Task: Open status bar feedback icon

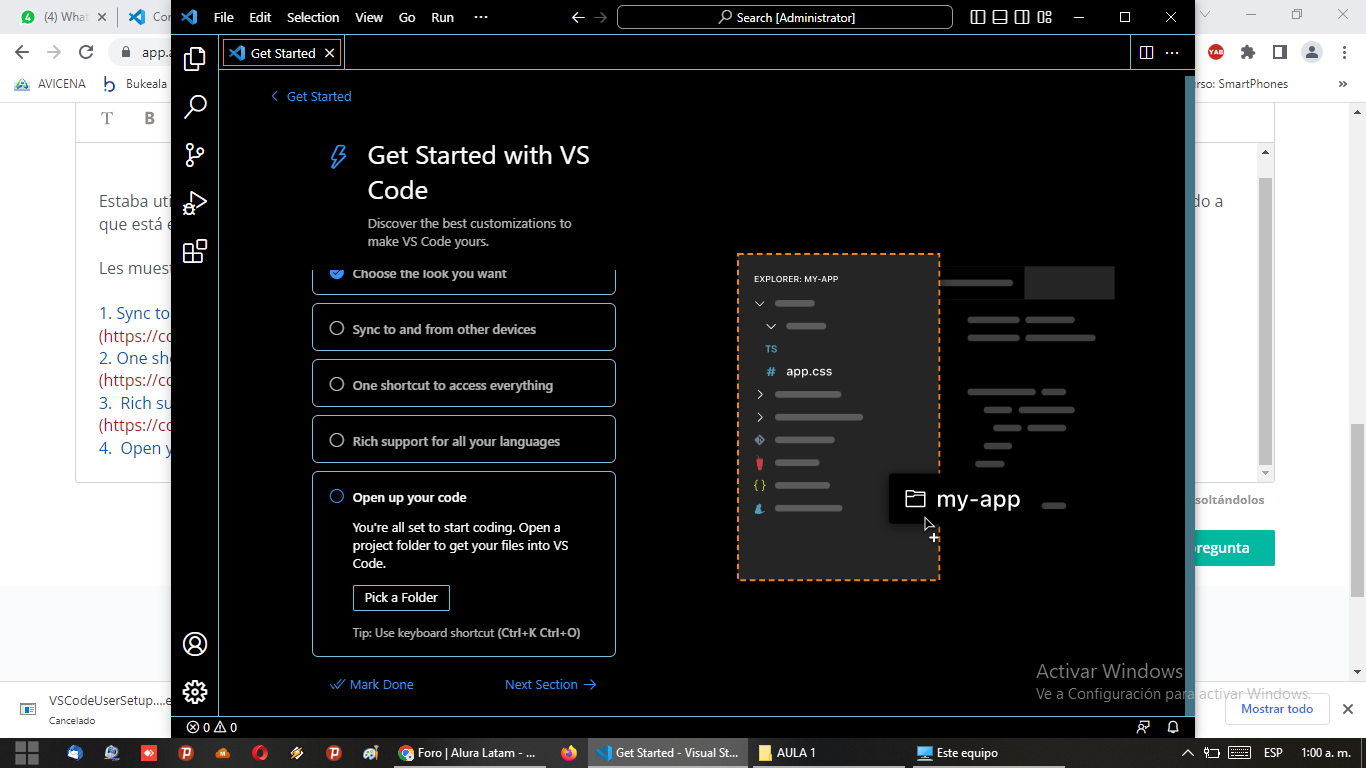Action: pyautogui.click(x=1143, y=727)
